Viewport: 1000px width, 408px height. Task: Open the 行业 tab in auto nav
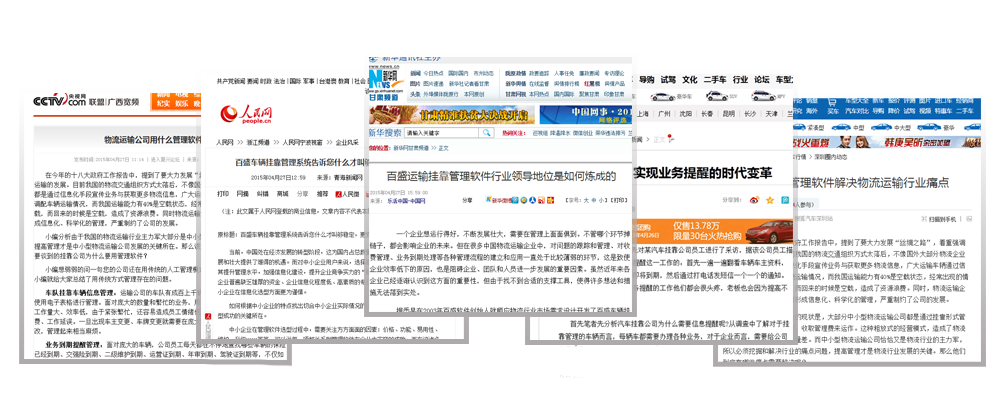tap(740, 80)
